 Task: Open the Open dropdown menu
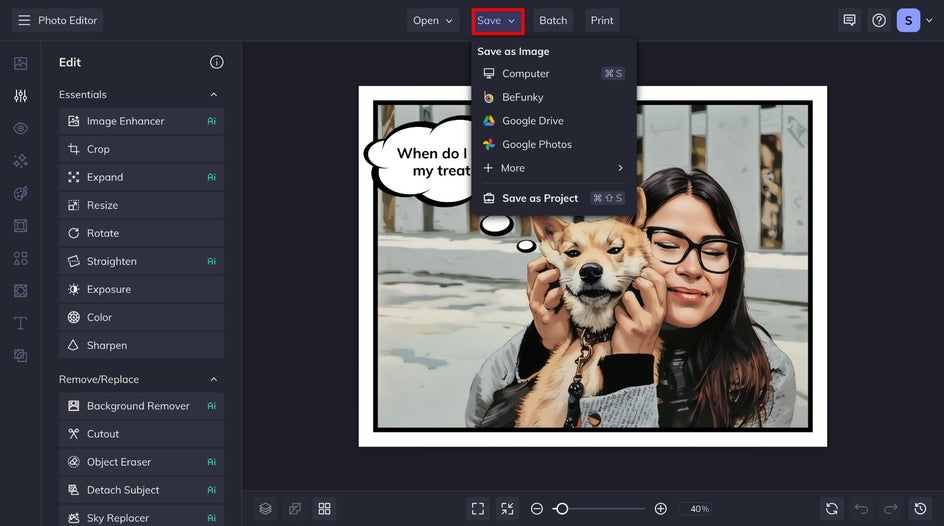pyautogui.click(x=433, y=20)
